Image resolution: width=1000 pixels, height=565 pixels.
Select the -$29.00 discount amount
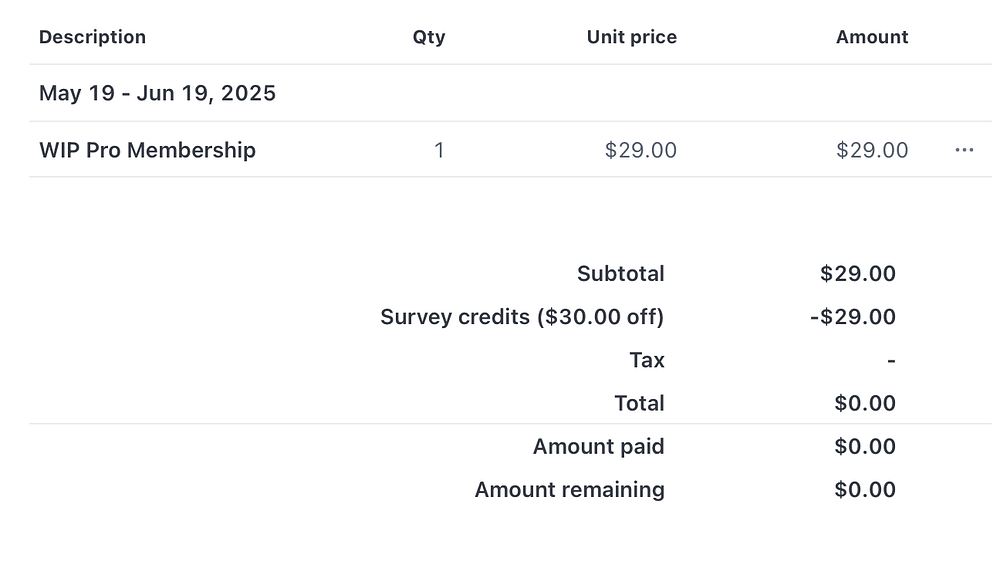(x=853, y=317)
